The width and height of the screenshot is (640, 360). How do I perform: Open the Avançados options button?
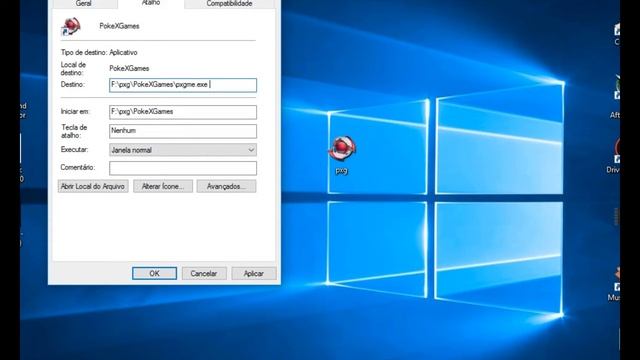pos(227,186)
